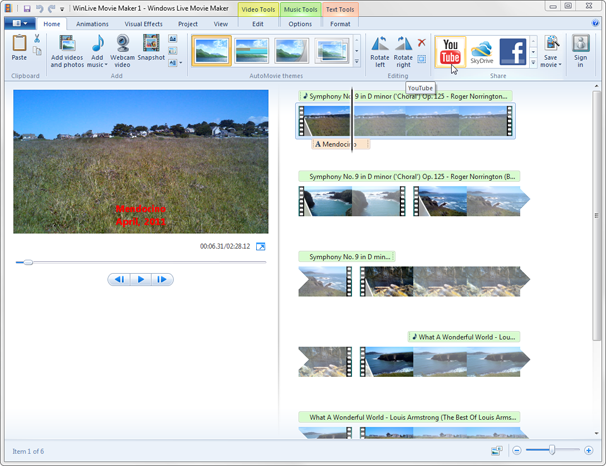Share movie to SkyDrive
The image size is (606, 466).
[x=482, y=52]
